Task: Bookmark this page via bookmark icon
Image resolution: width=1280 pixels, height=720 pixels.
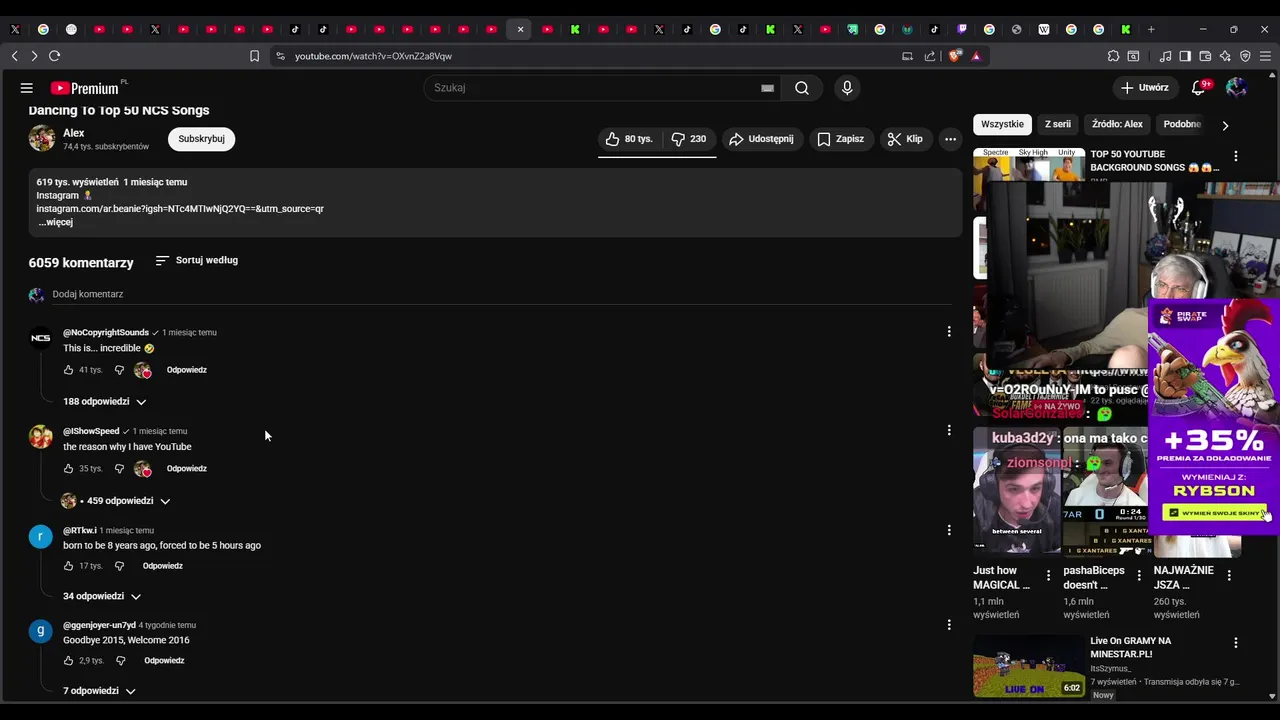Action: (x=254, y=56)
